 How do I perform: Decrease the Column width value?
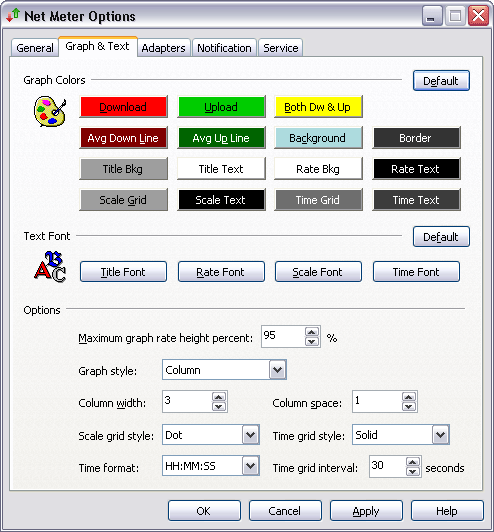click(219, 406)
